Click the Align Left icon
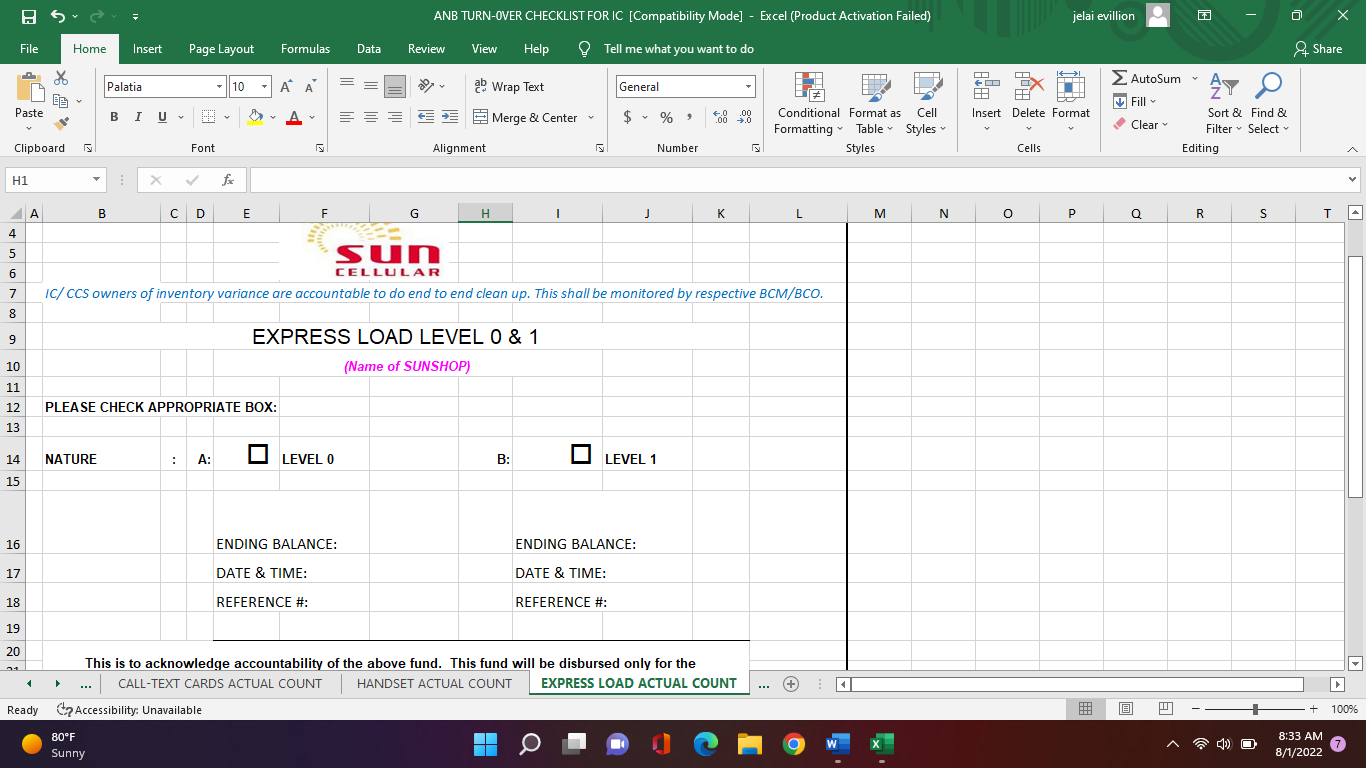 coord(347,117)
